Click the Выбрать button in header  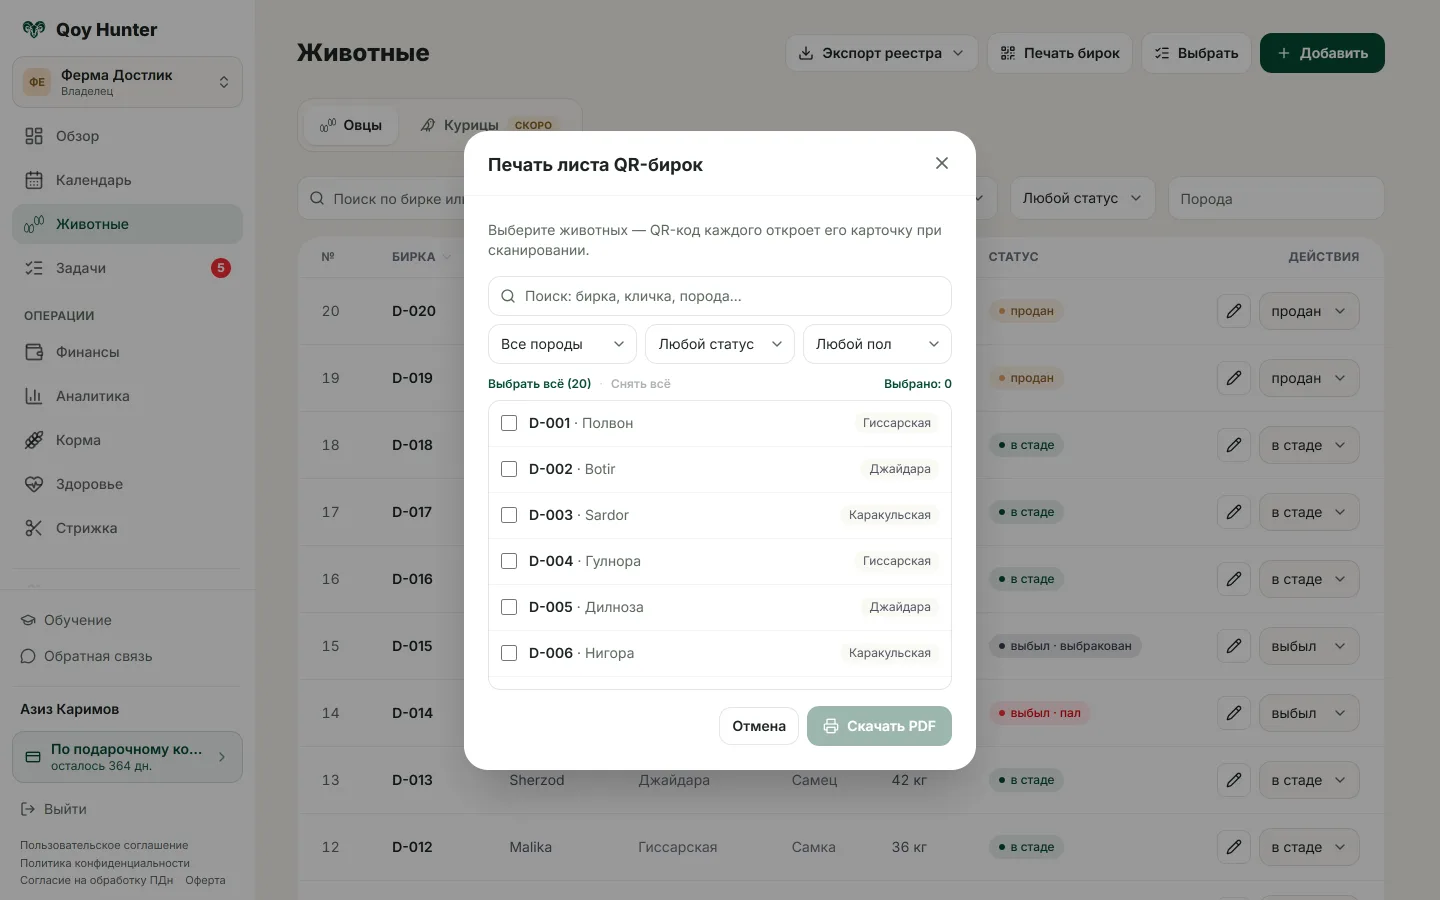[1196, 53]
